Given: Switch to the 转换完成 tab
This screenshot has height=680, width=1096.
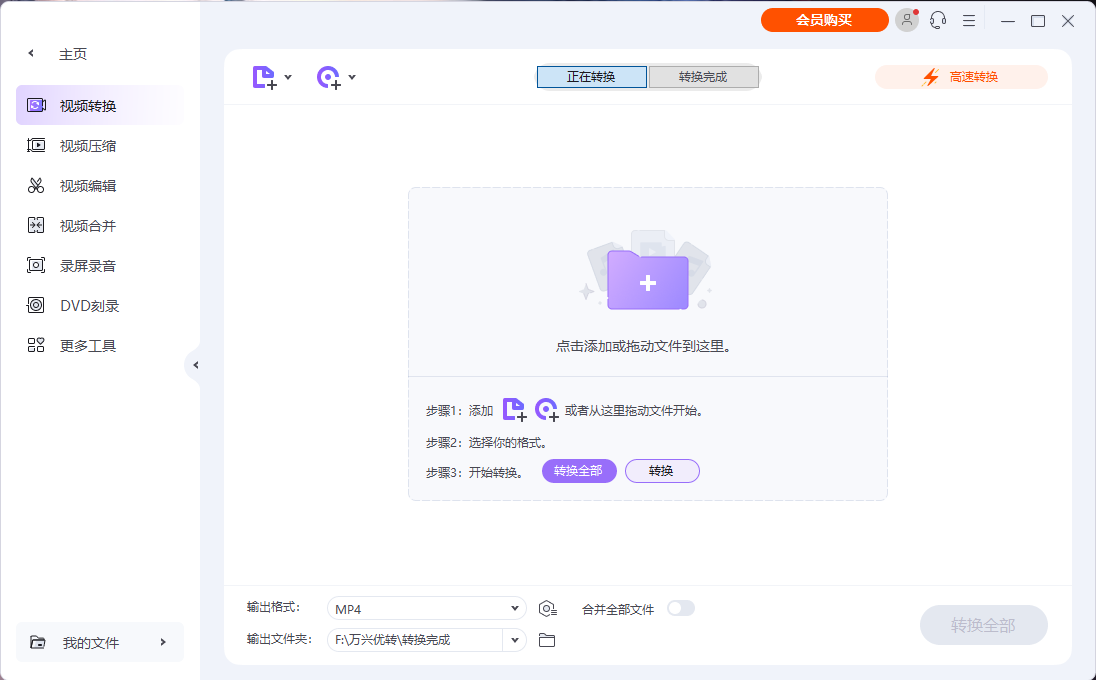Looking at the screenshot, I should tap(703, 76).
